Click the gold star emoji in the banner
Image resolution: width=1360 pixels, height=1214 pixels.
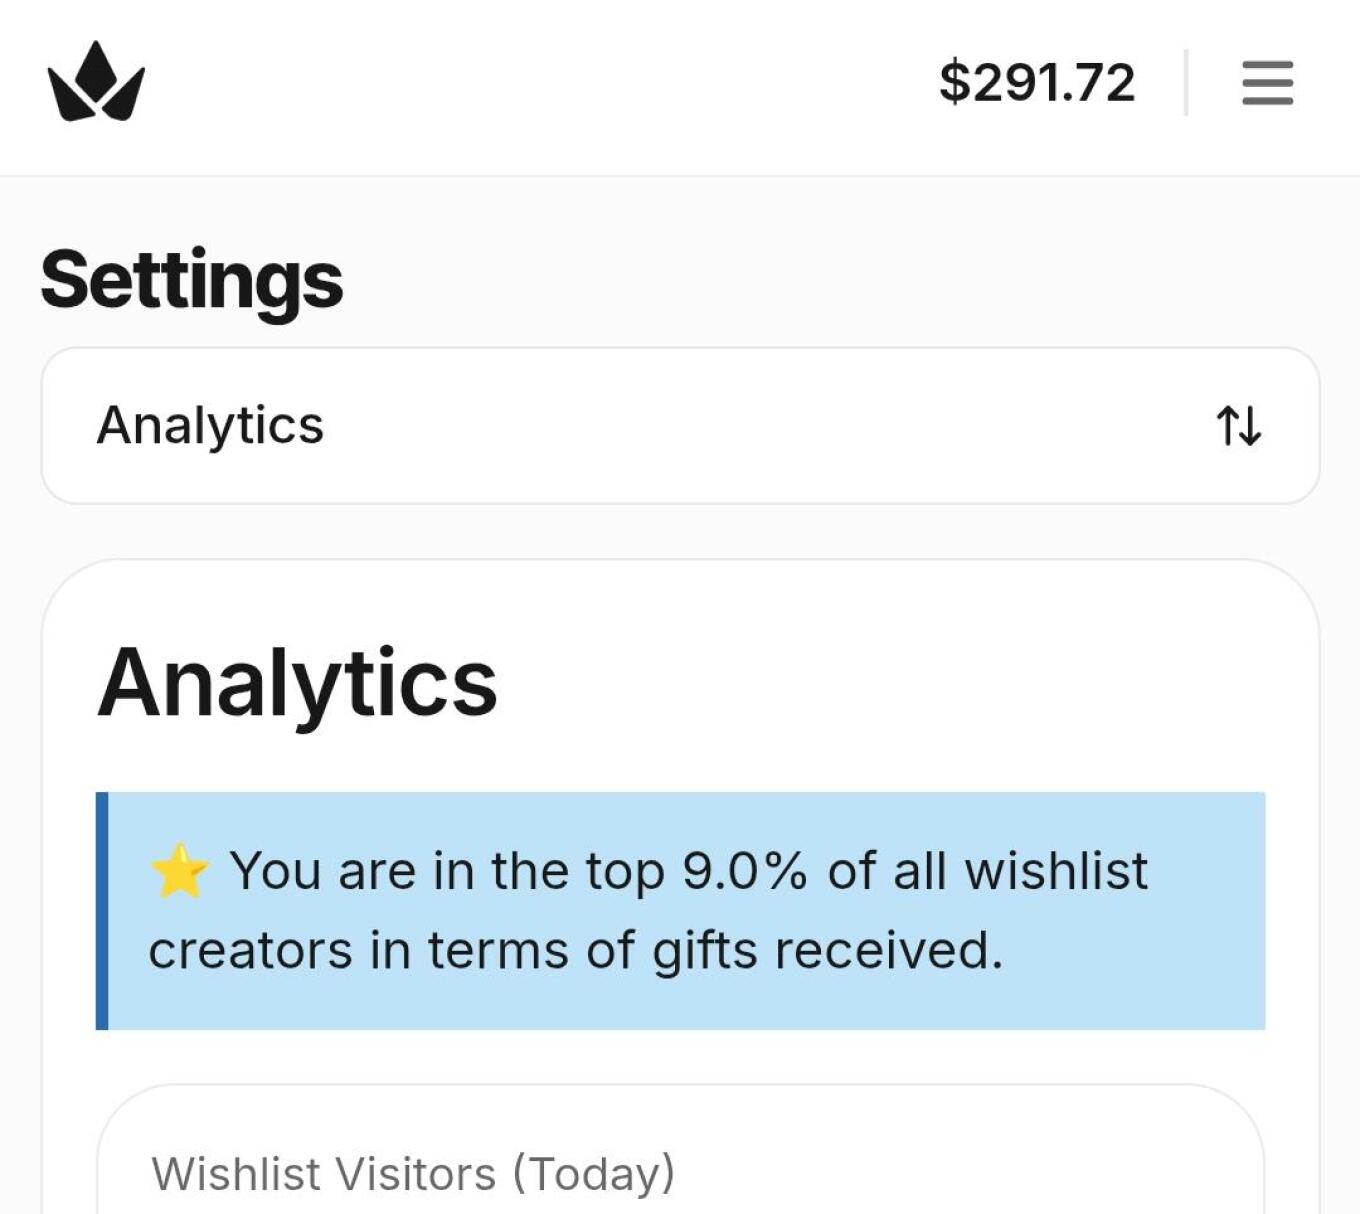[179, 870]
